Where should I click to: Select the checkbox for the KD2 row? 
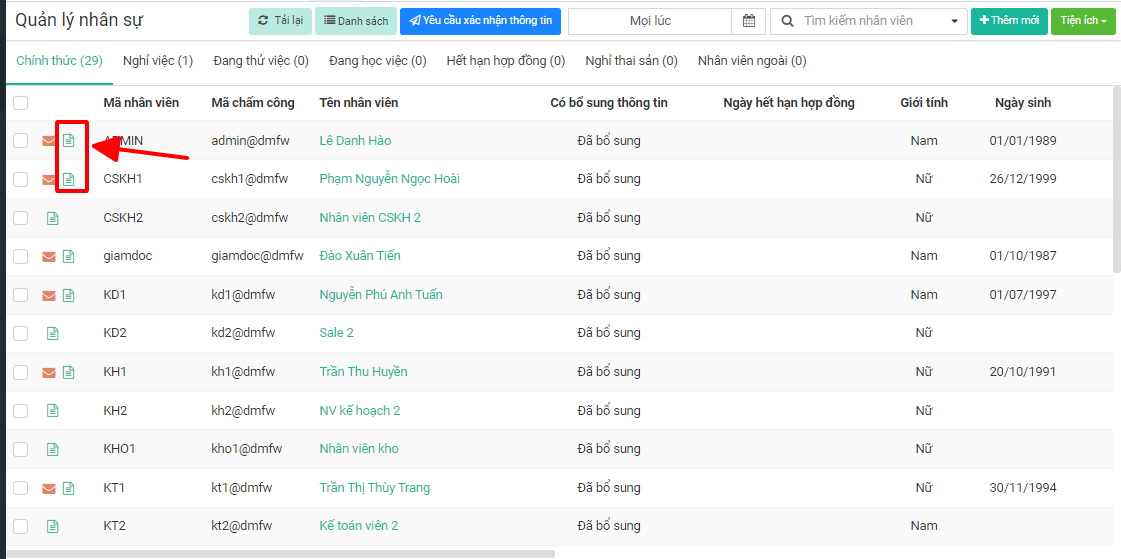point(21,333)
